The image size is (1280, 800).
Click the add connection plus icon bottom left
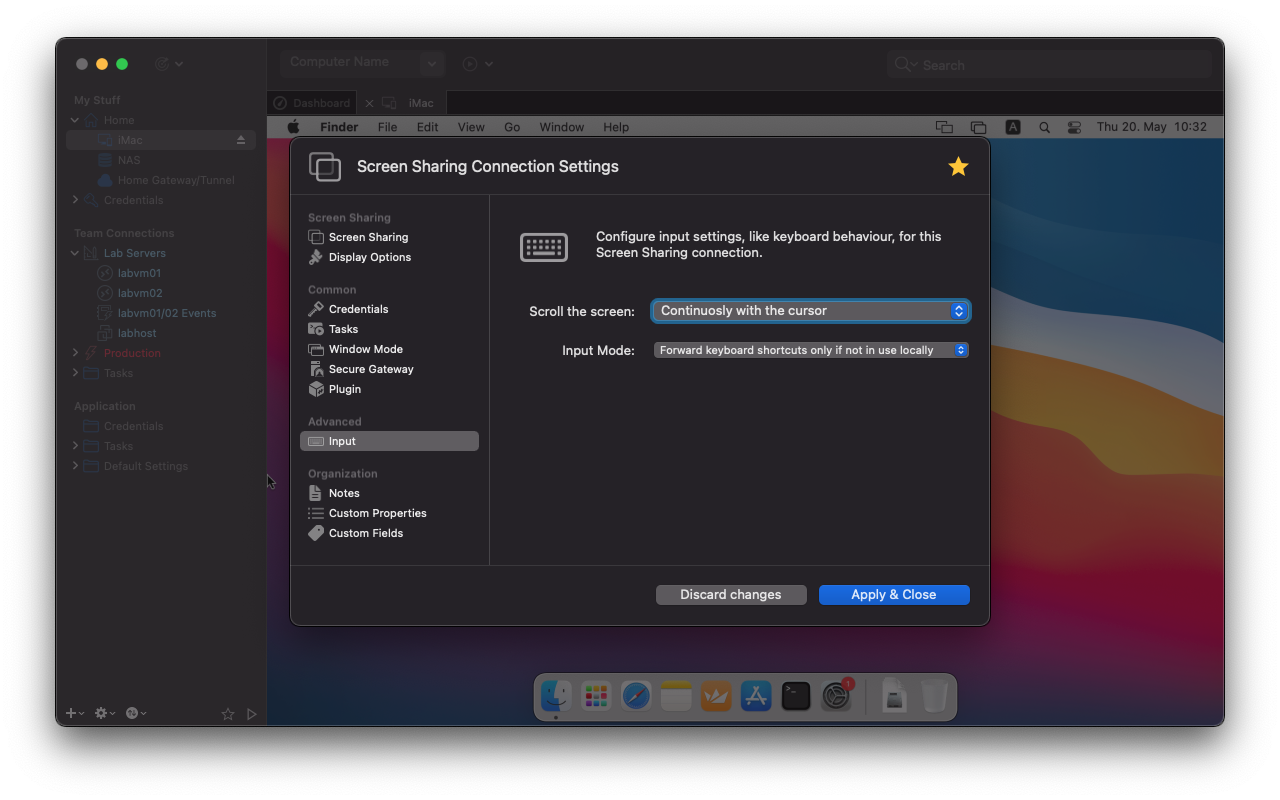click(x=68, y=713)
